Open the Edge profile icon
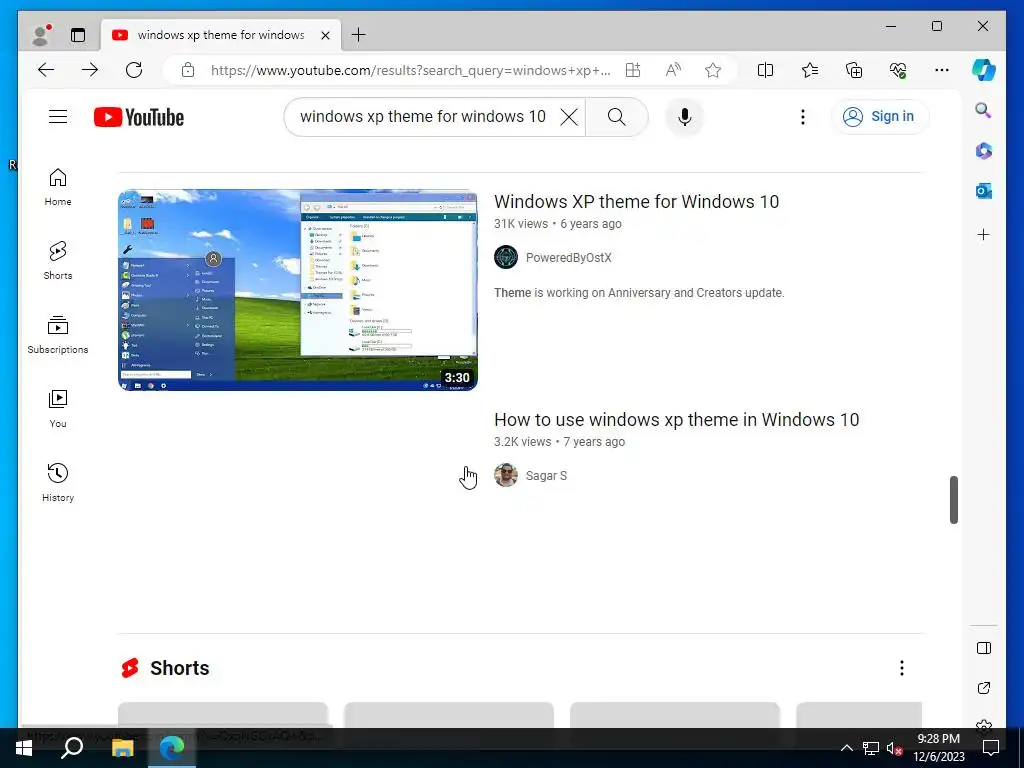The width and height of the screenshot is (1024, 768). (x=41, y=35)
